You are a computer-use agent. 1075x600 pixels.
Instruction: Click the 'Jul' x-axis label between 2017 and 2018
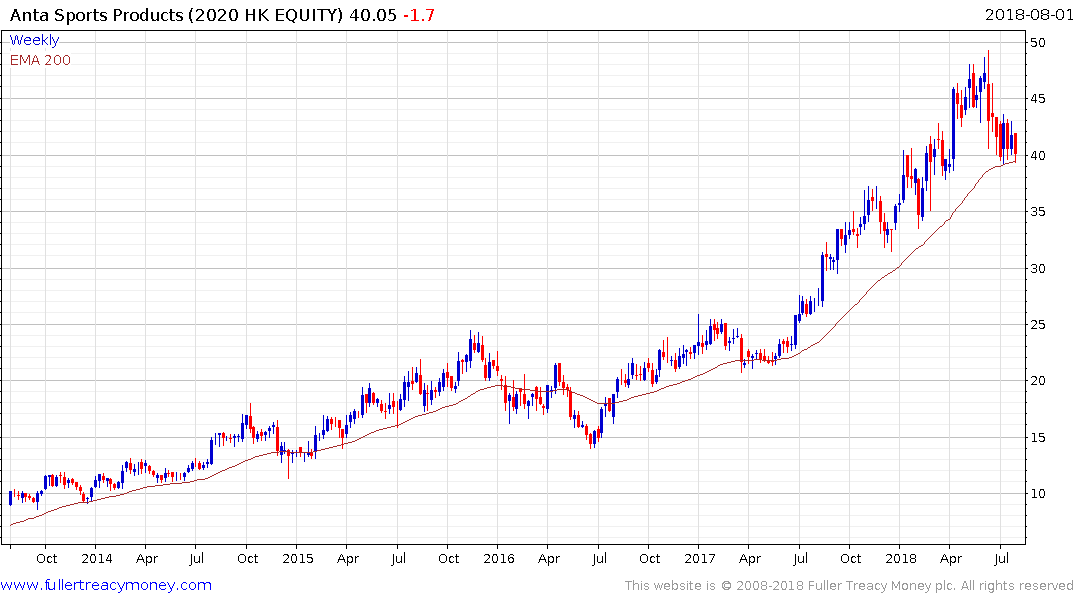pos(800,558)
